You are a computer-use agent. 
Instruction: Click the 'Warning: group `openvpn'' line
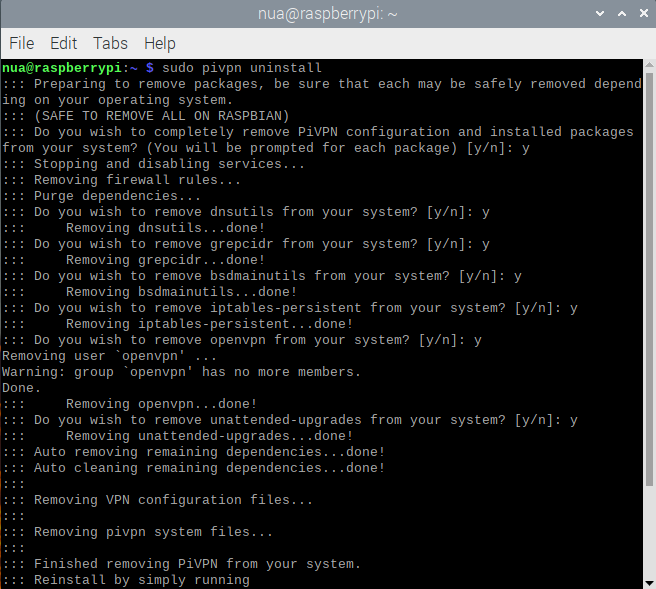tap(180, 372)
